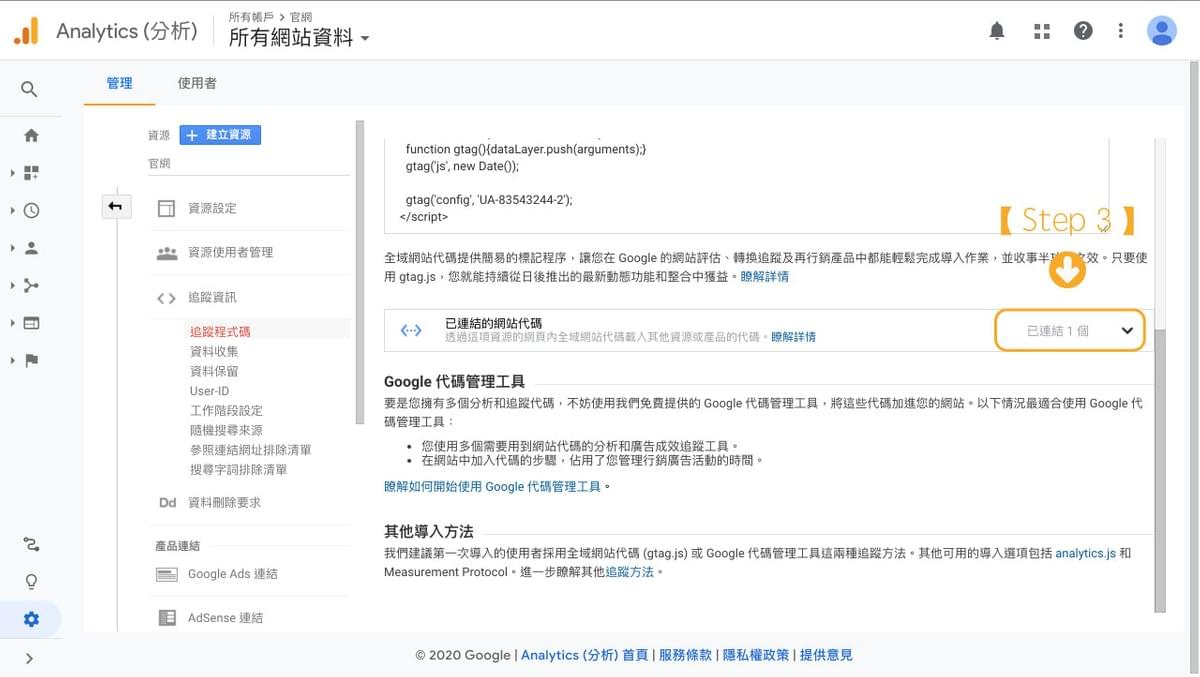Click the 官網 property label under 資源
This screenshot has width=1200, height=677.
[x=159, y=163]
